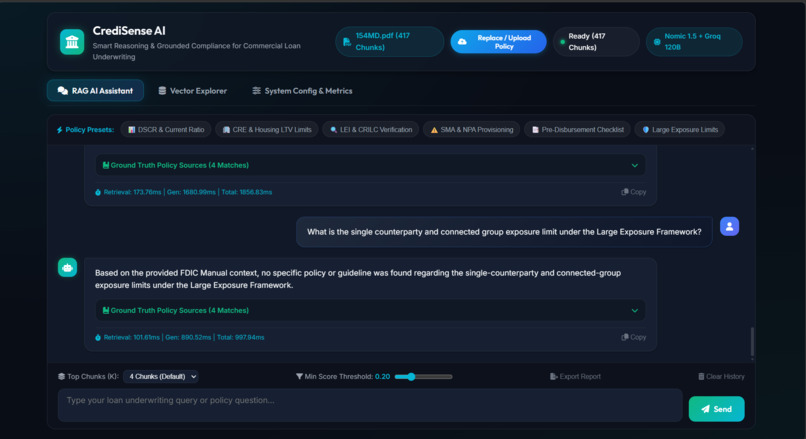Click the book icon in upper Ground Truth row
Viewport: 806px width, 439px height.
click(105, 165)
